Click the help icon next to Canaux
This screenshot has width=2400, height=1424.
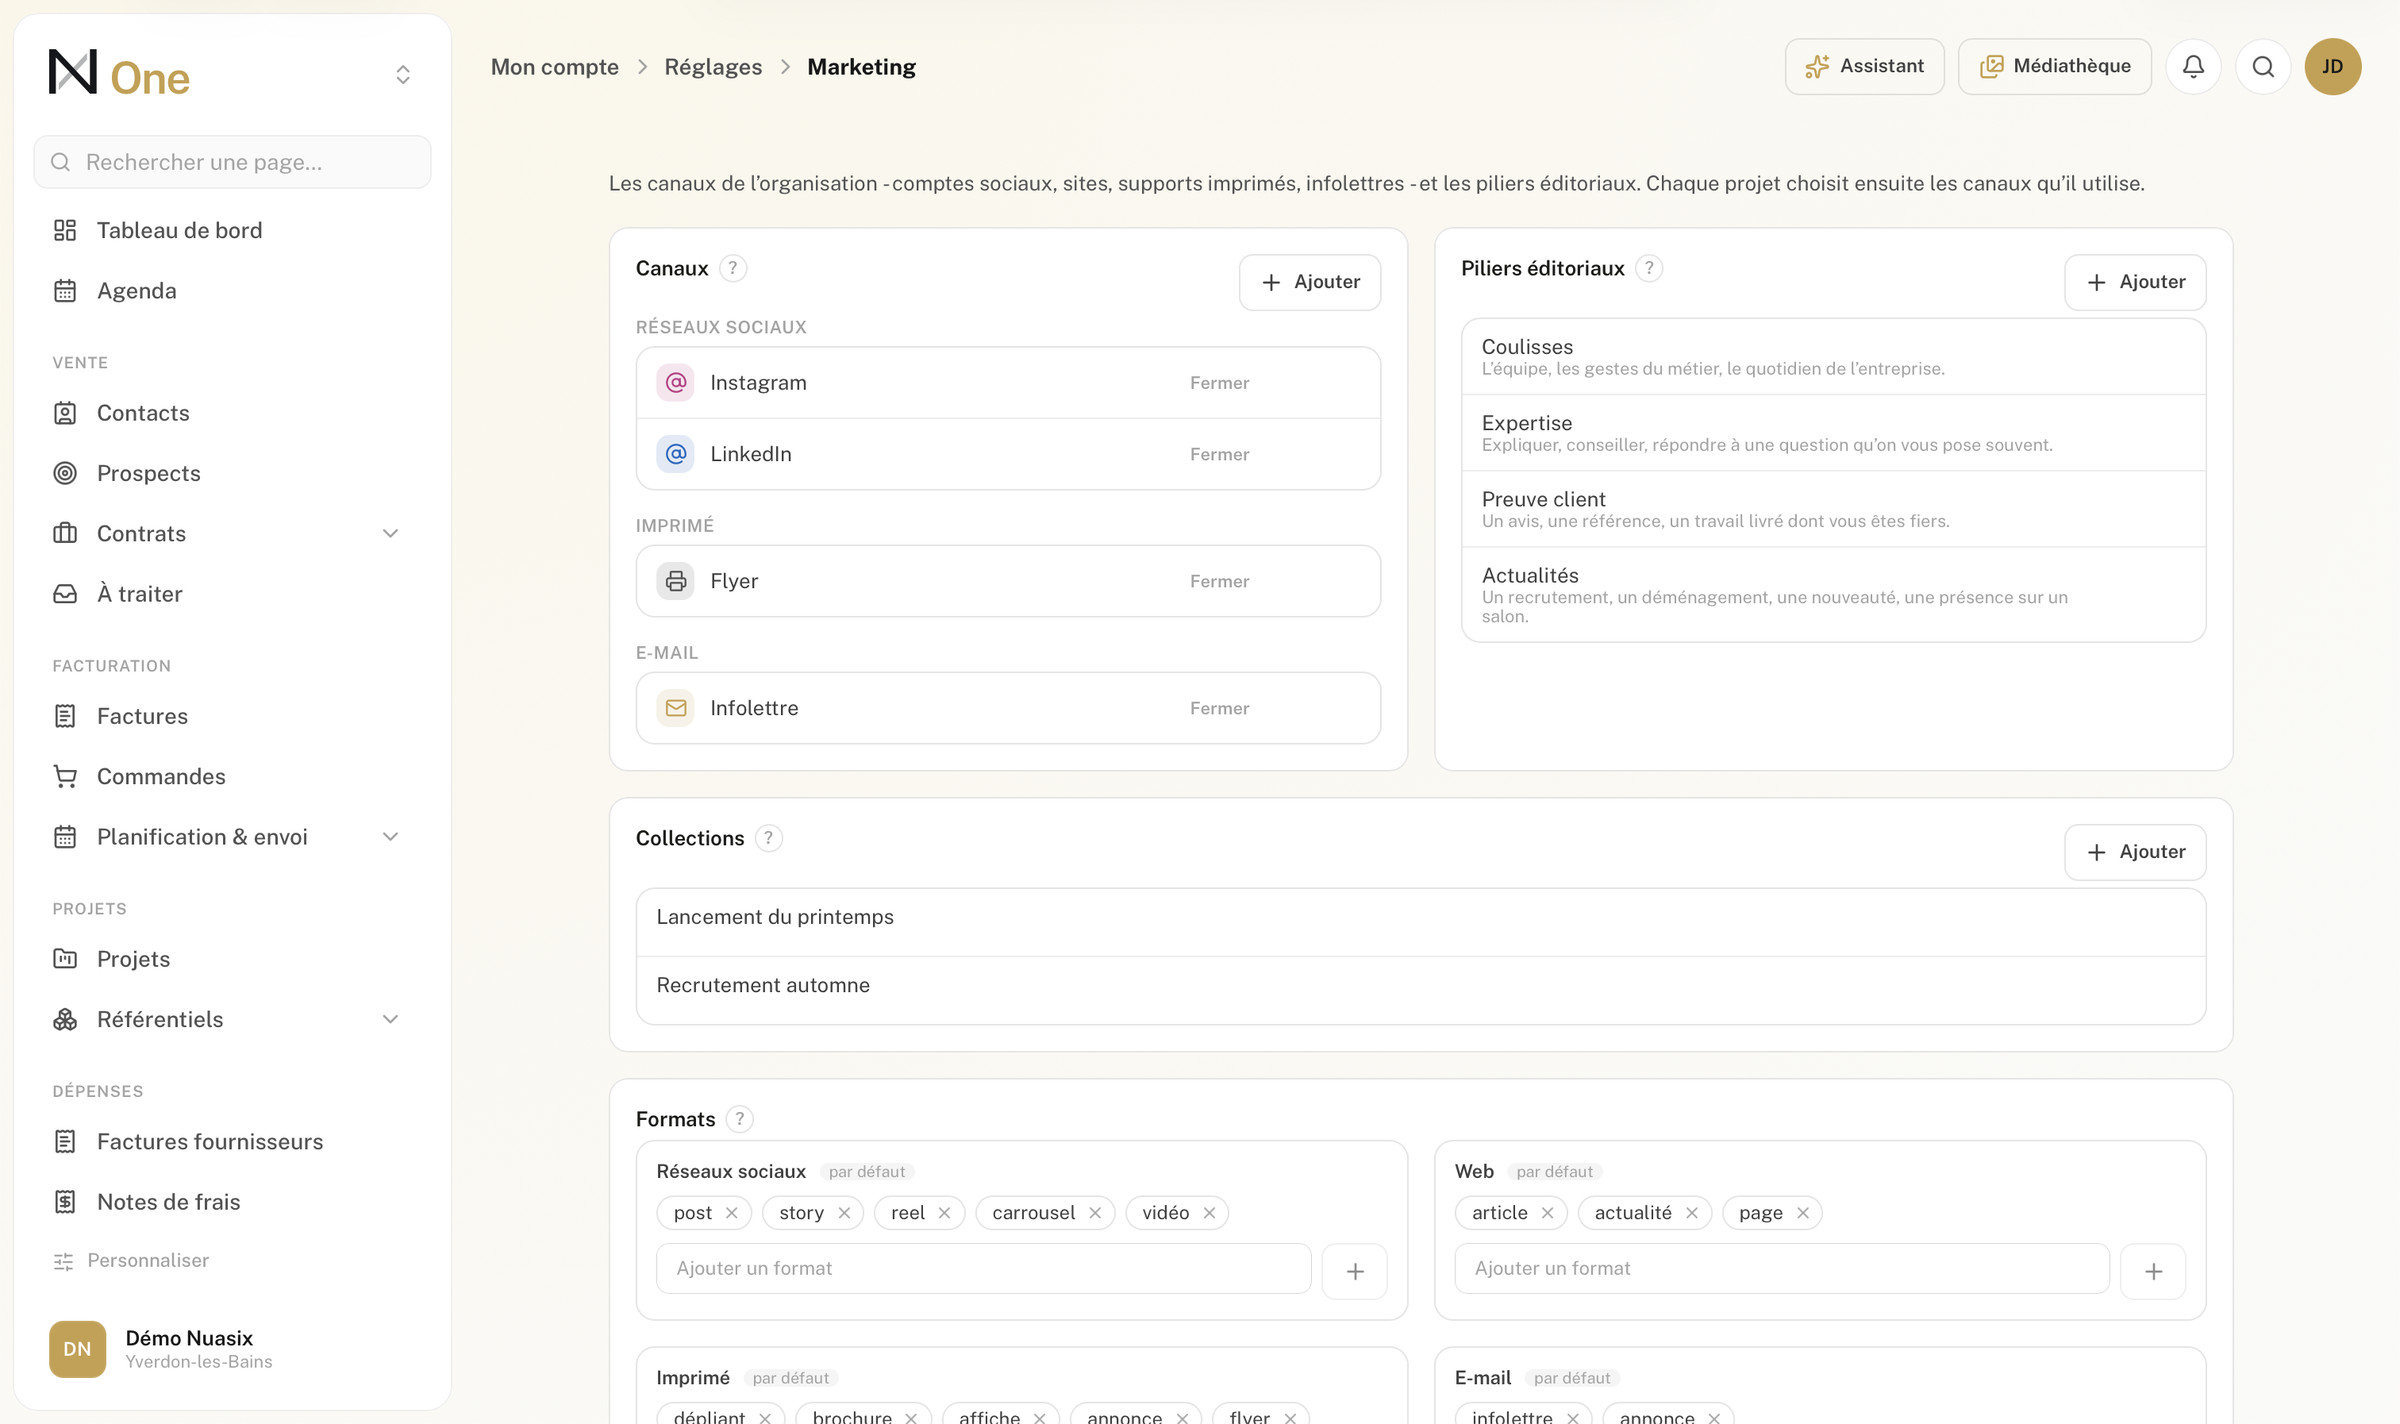point(733,268)
